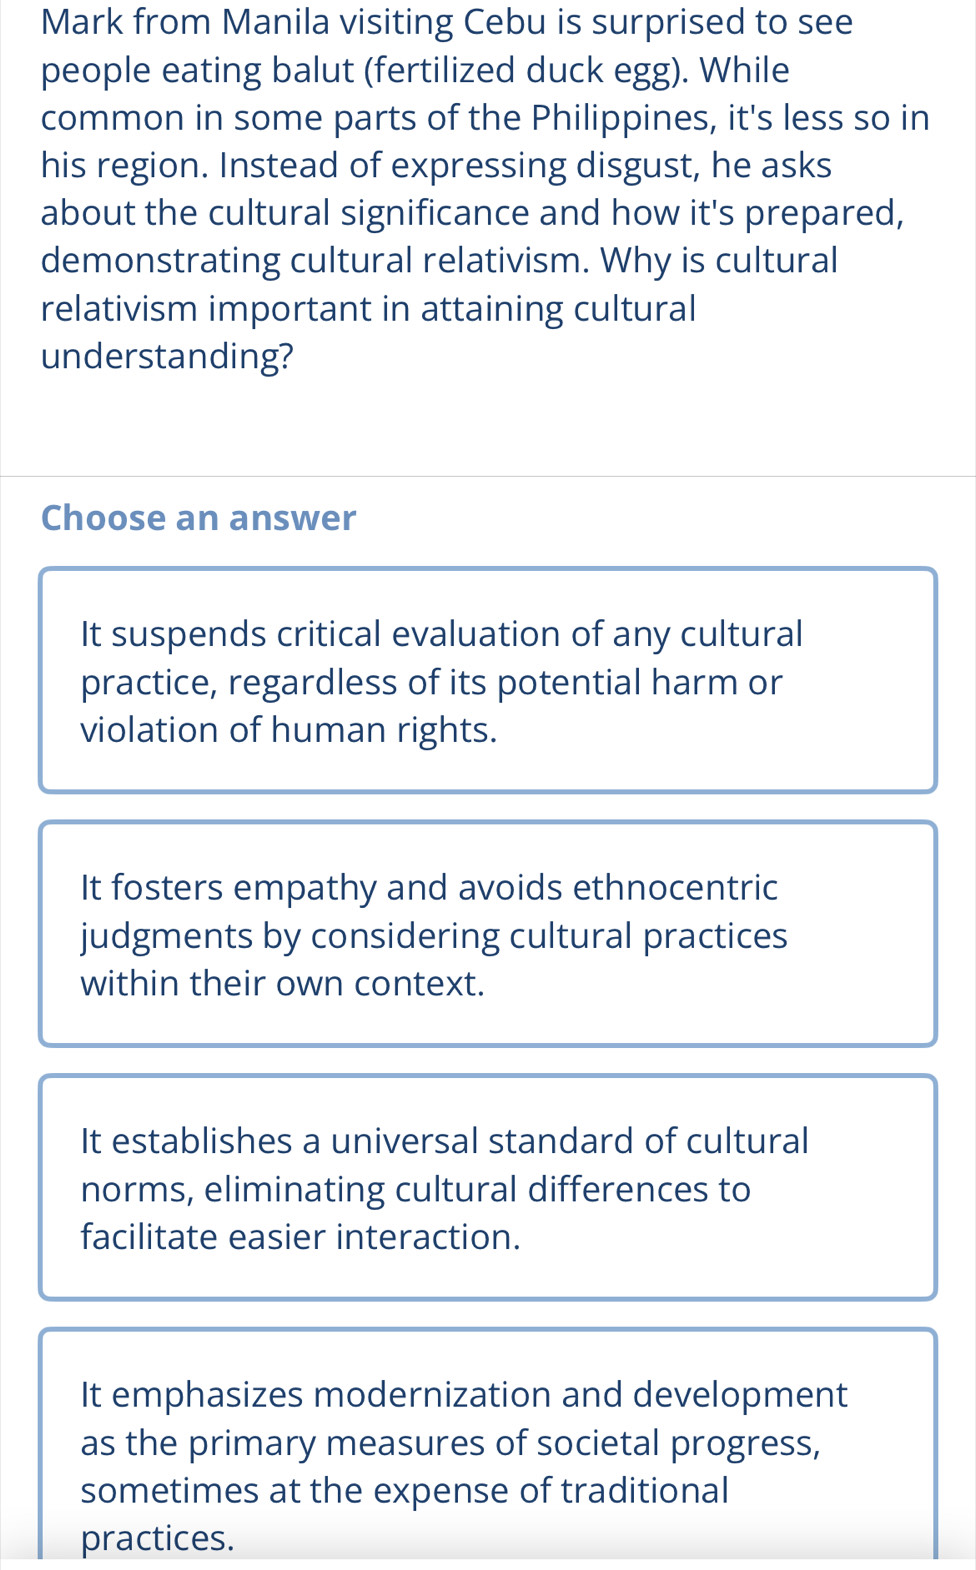Pick the 'establishes a universal standard' answer
The height and width of the screenshot is (1570, 976).
[488, 1187]
